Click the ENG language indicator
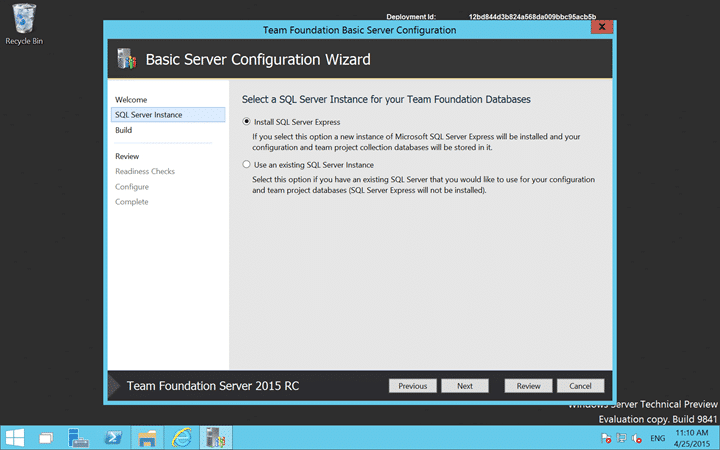Viewport: 720px width, 450px height. coord(658,439)
